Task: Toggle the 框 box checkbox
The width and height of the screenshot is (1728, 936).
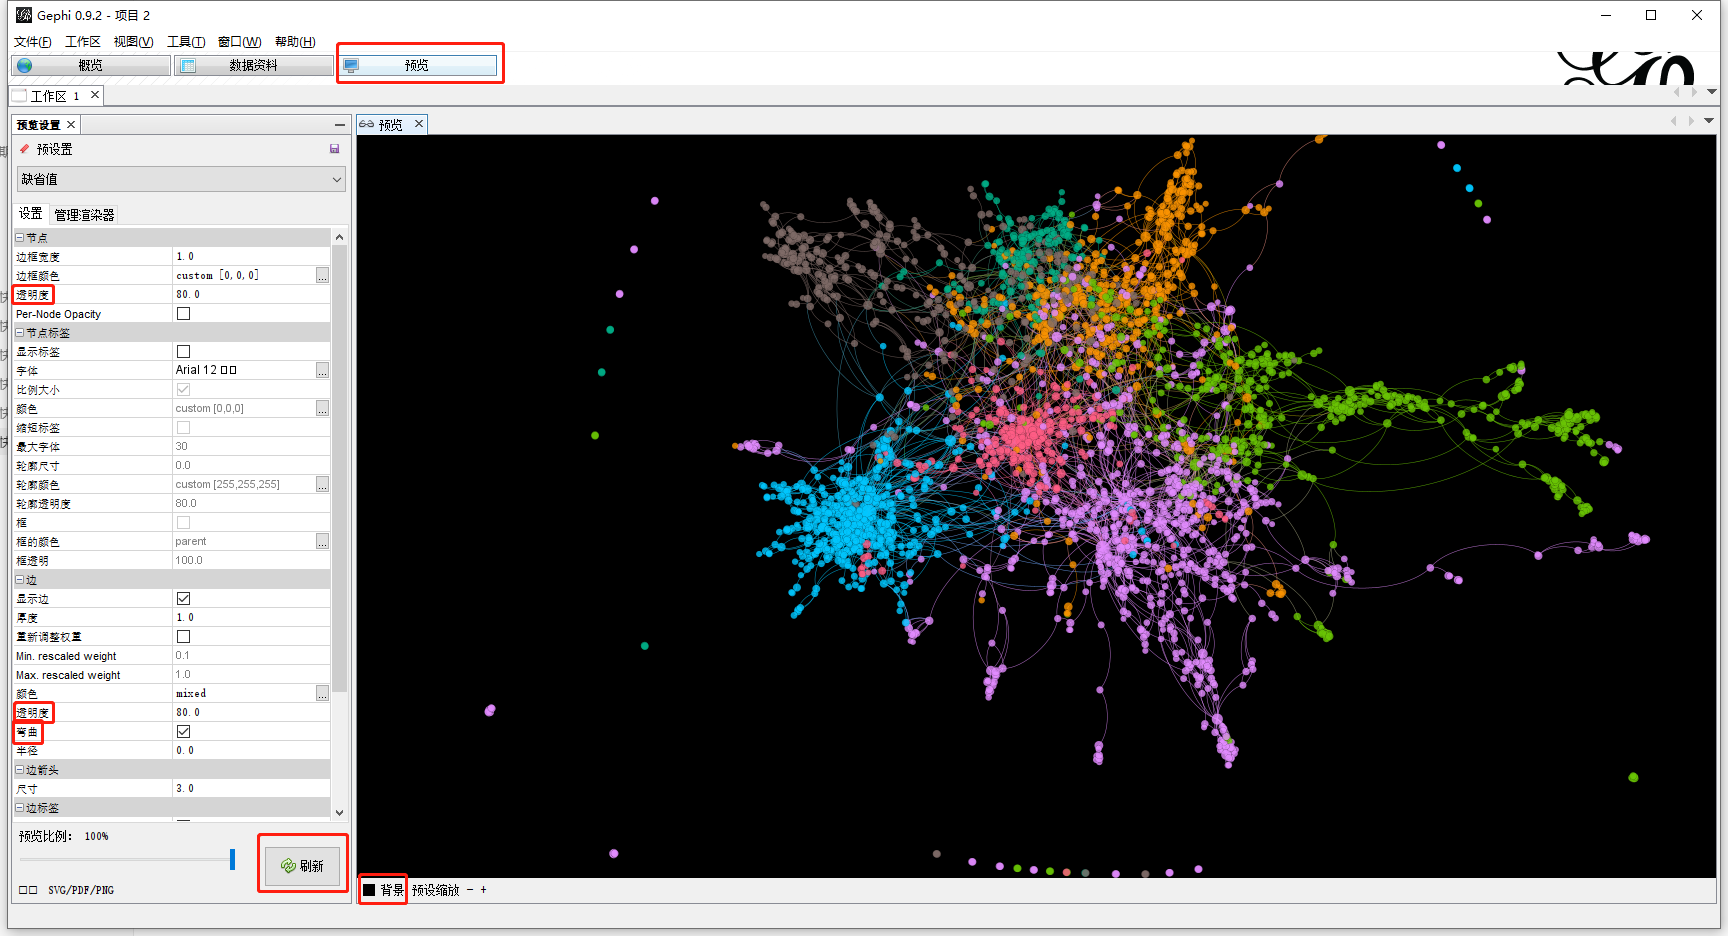Action: 183,522
